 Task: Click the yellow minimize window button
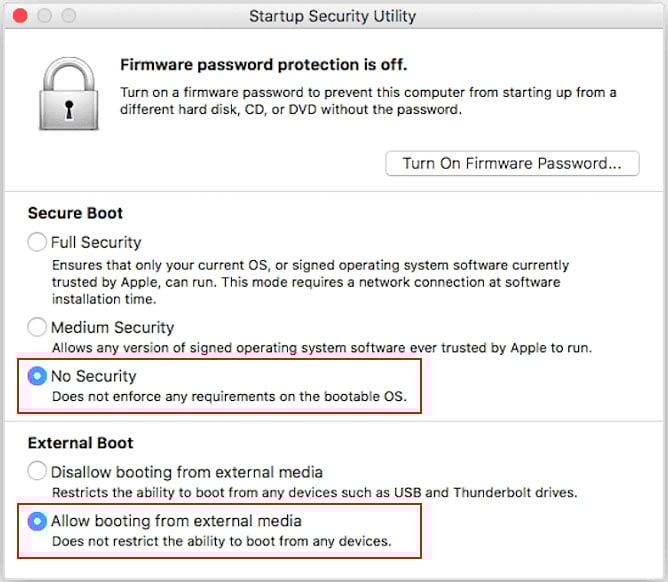(45, 16)
